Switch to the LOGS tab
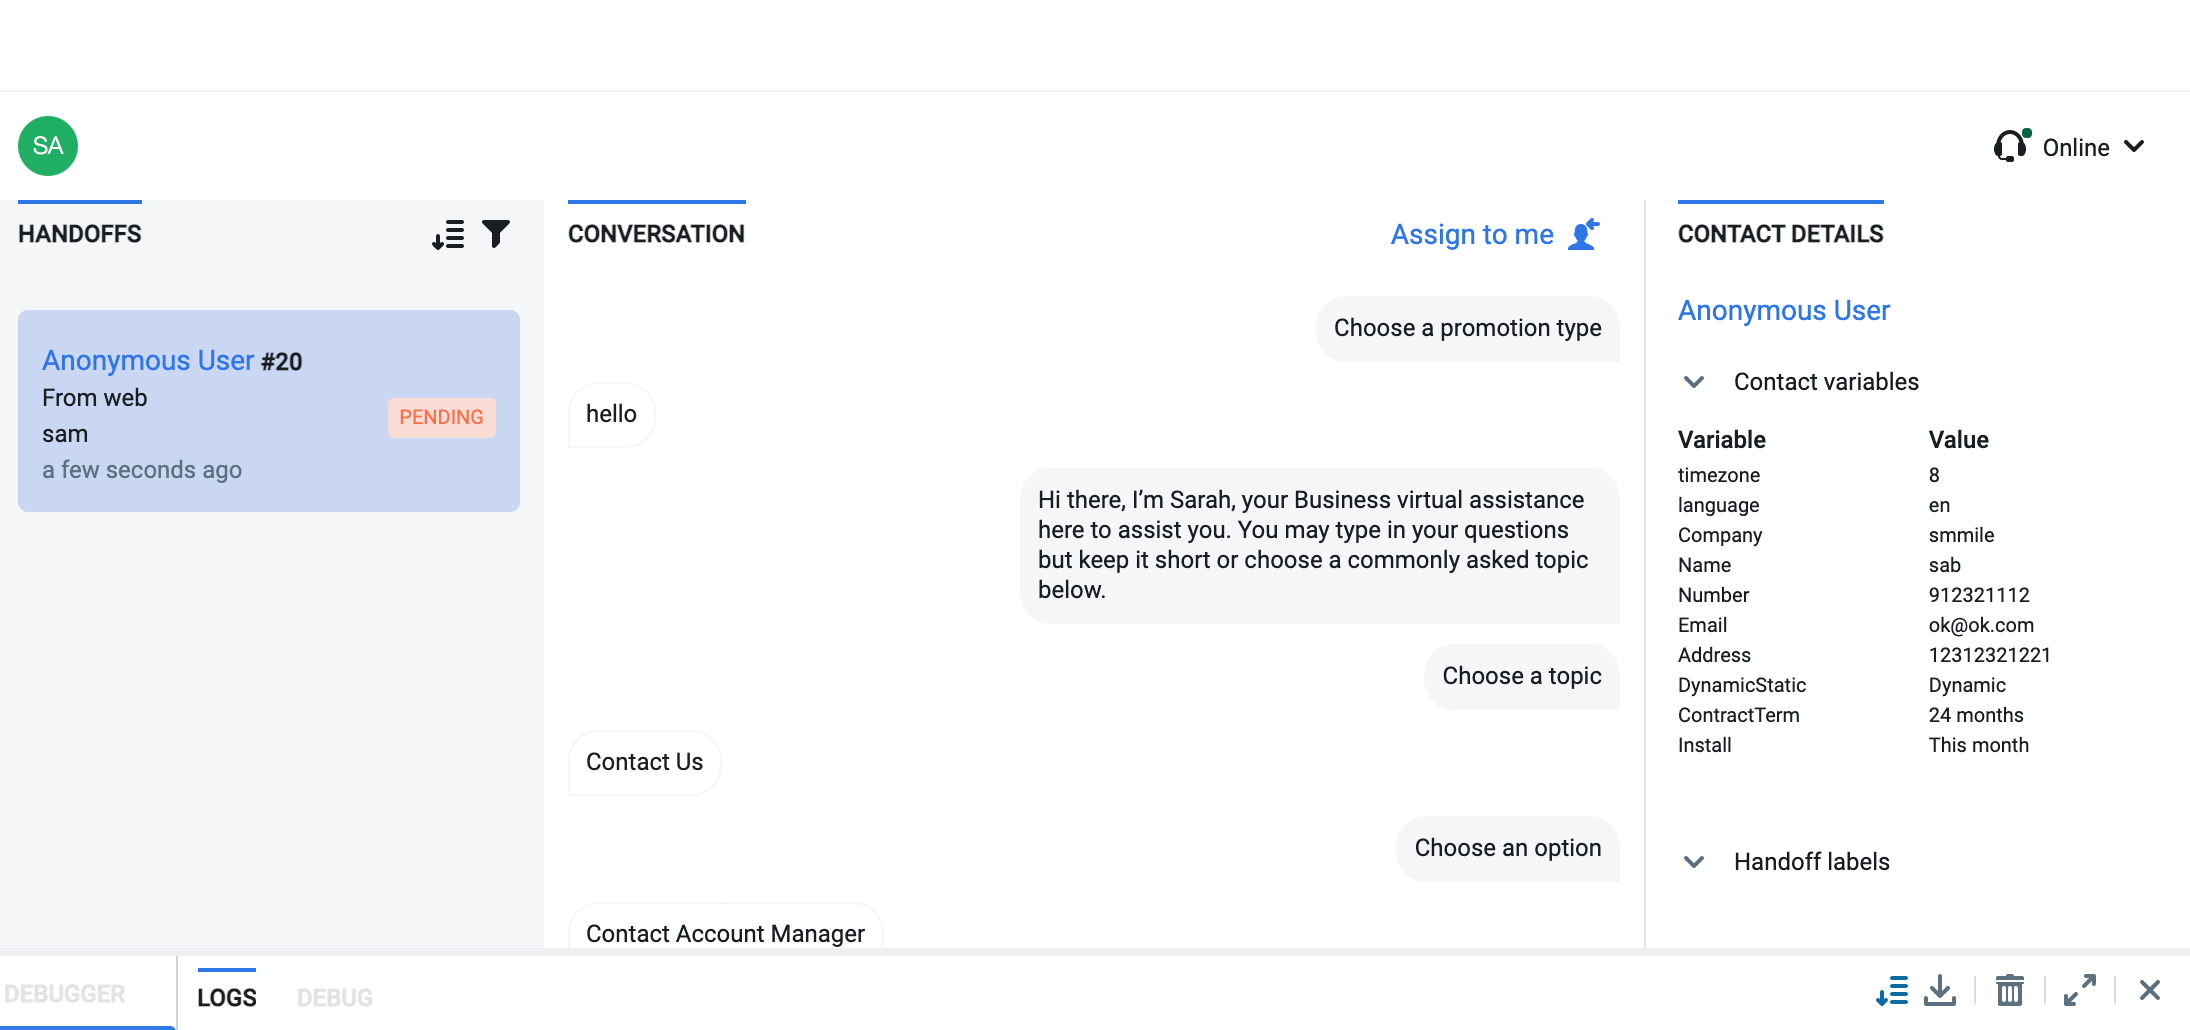The height and width of the screenshot is (1030, 2190). [227, 997]
